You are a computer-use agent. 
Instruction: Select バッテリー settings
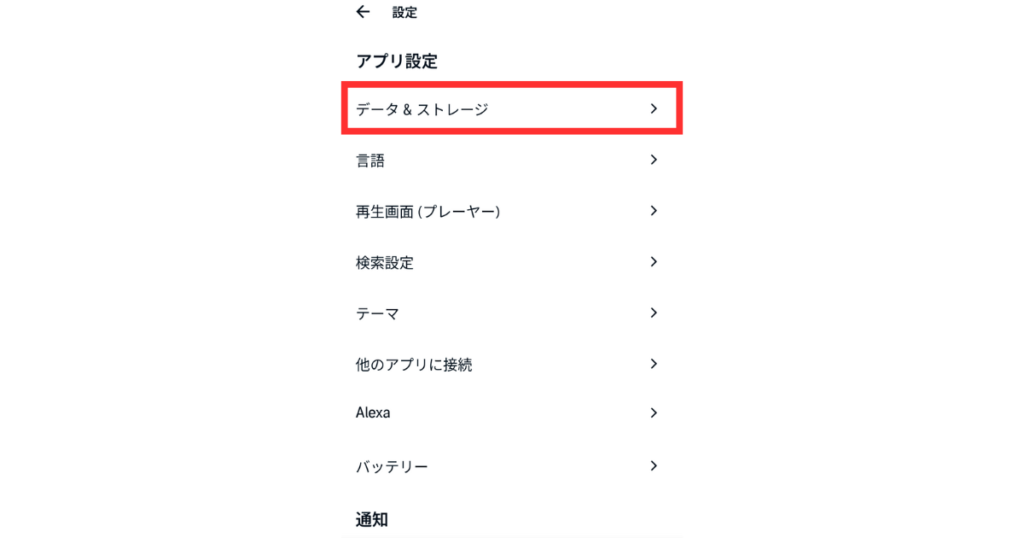pos(512,466)
